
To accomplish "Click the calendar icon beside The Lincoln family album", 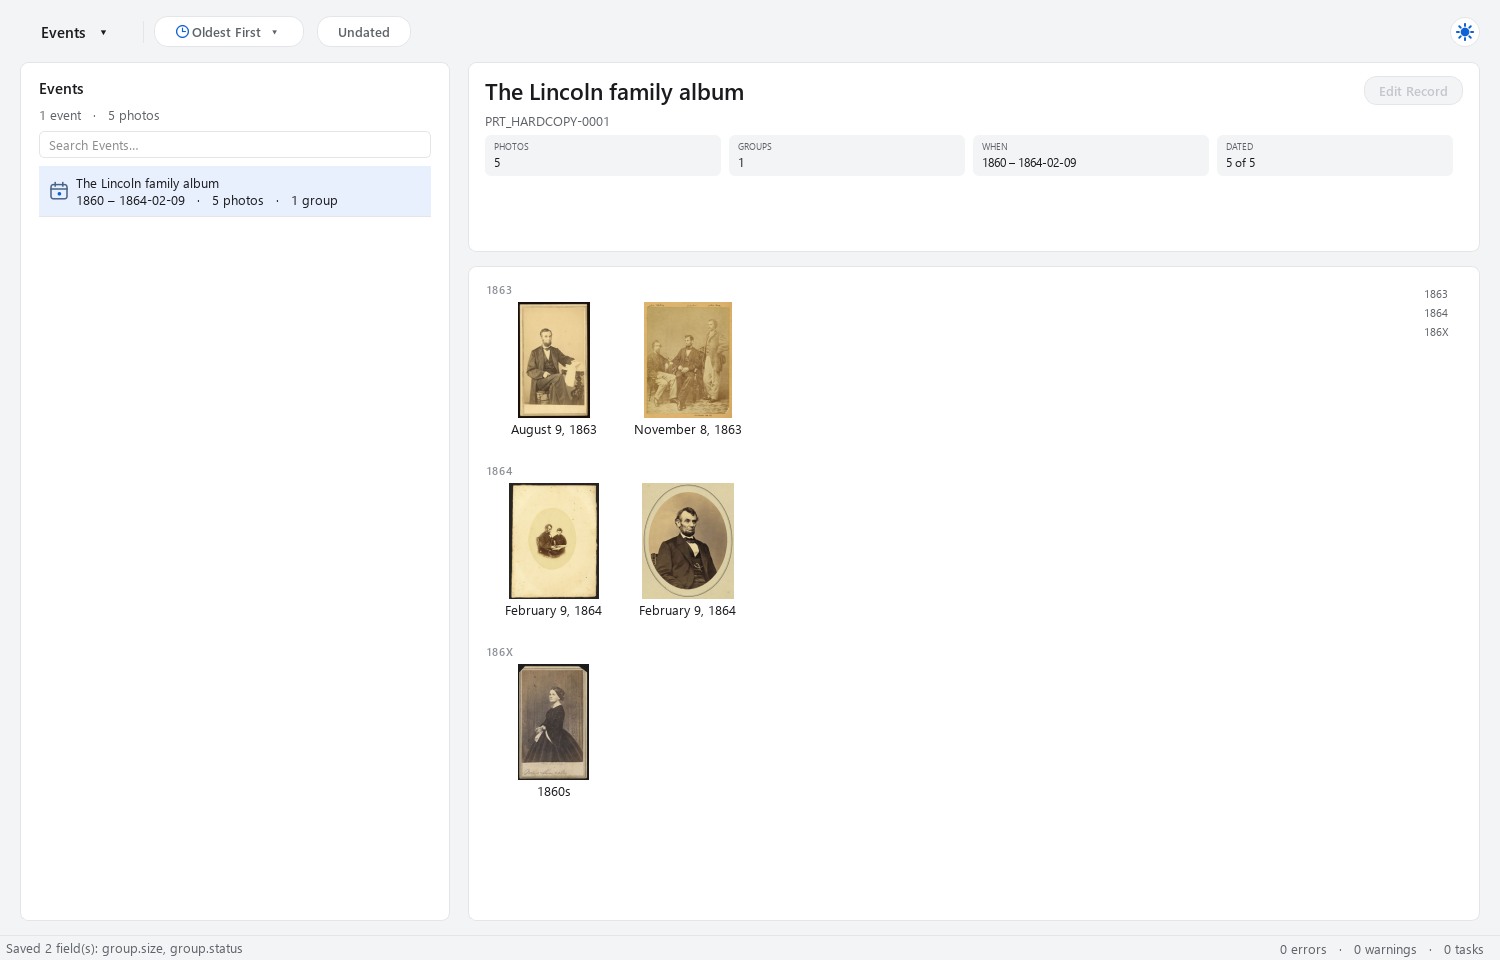I will click(x=59, y=191).
